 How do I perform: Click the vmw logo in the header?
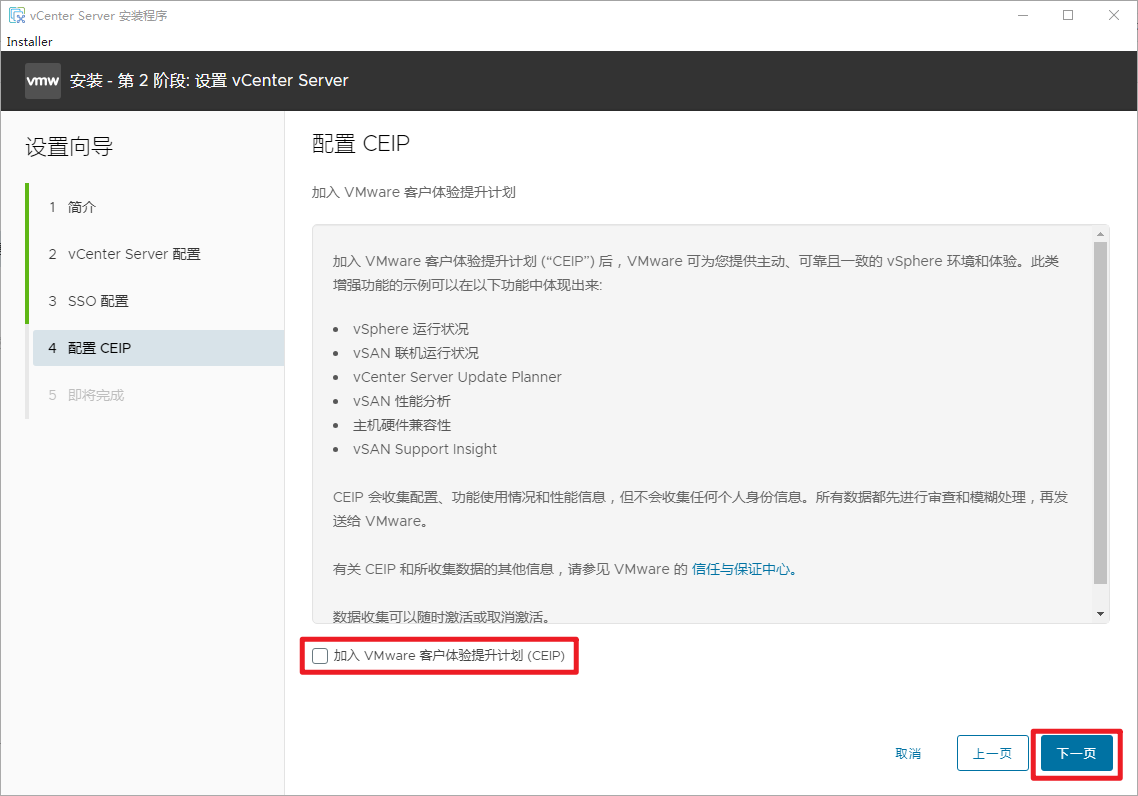click(43, 81)
